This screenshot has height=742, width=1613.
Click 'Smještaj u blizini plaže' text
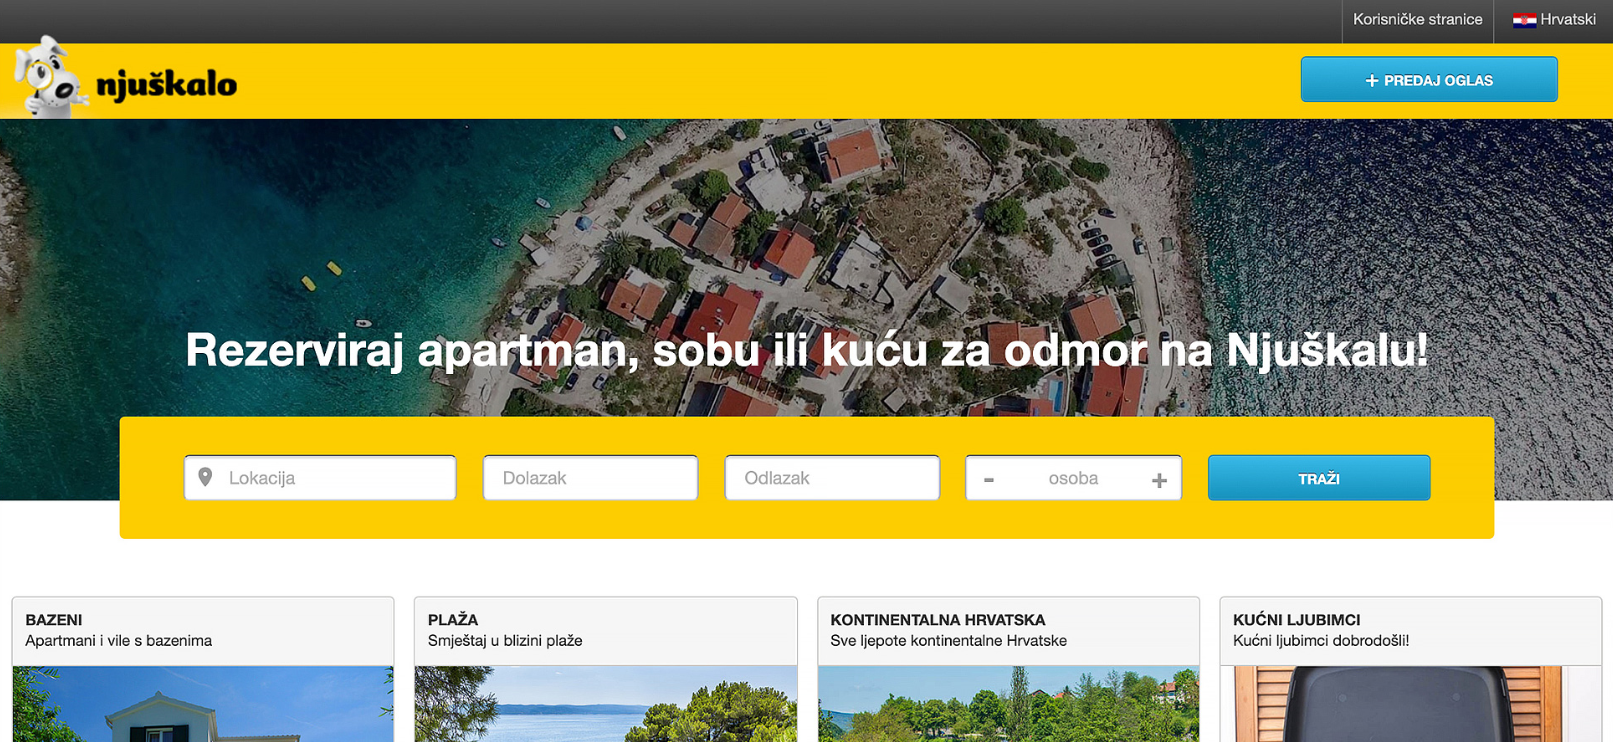(x=505, y=641)
